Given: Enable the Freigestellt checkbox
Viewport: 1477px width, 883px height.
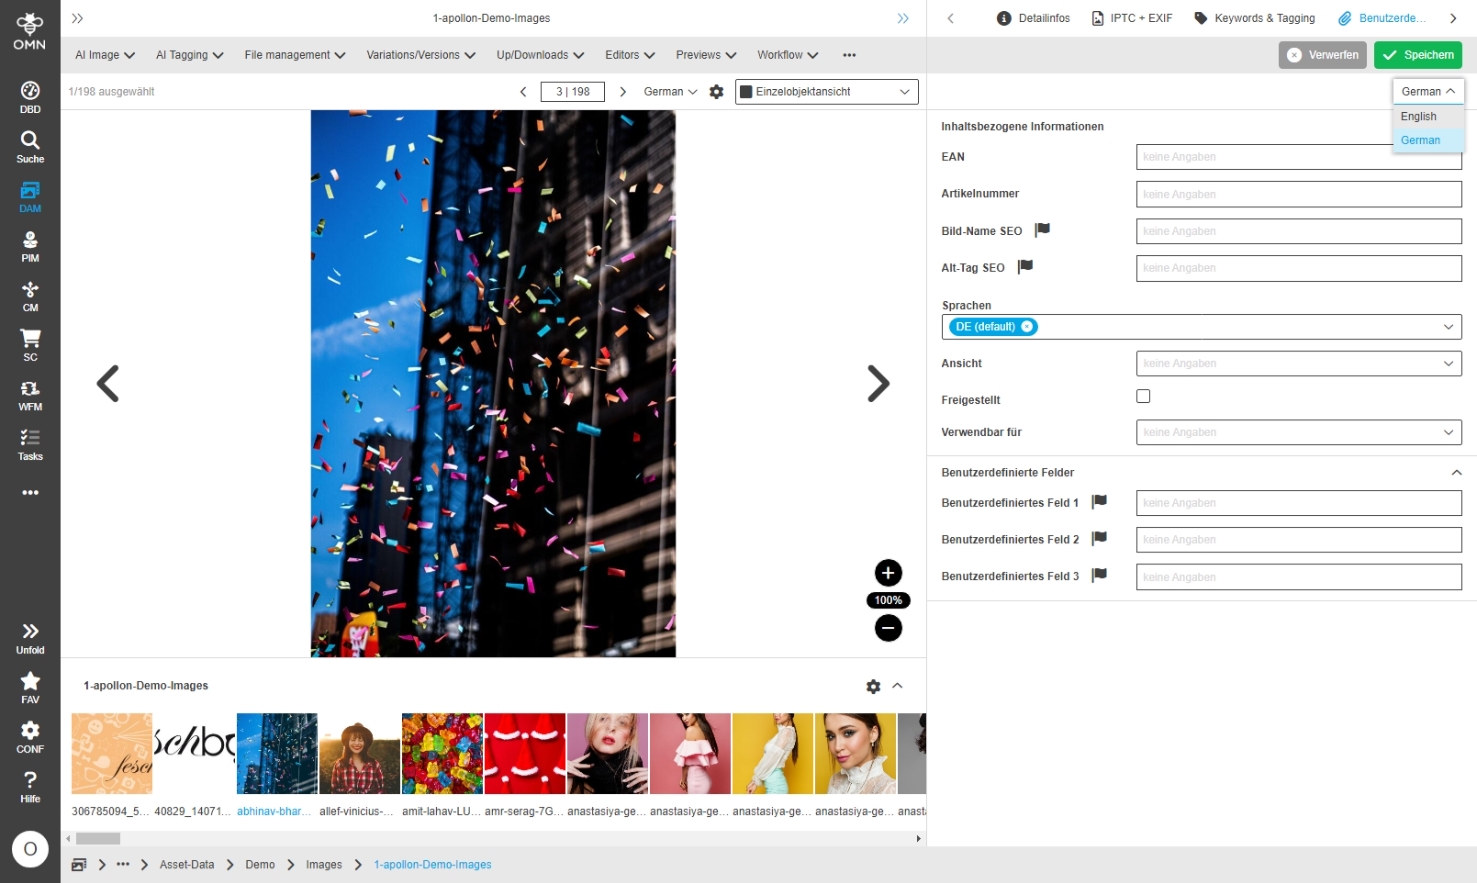Looking at the screenshot, I should 1143,396.
